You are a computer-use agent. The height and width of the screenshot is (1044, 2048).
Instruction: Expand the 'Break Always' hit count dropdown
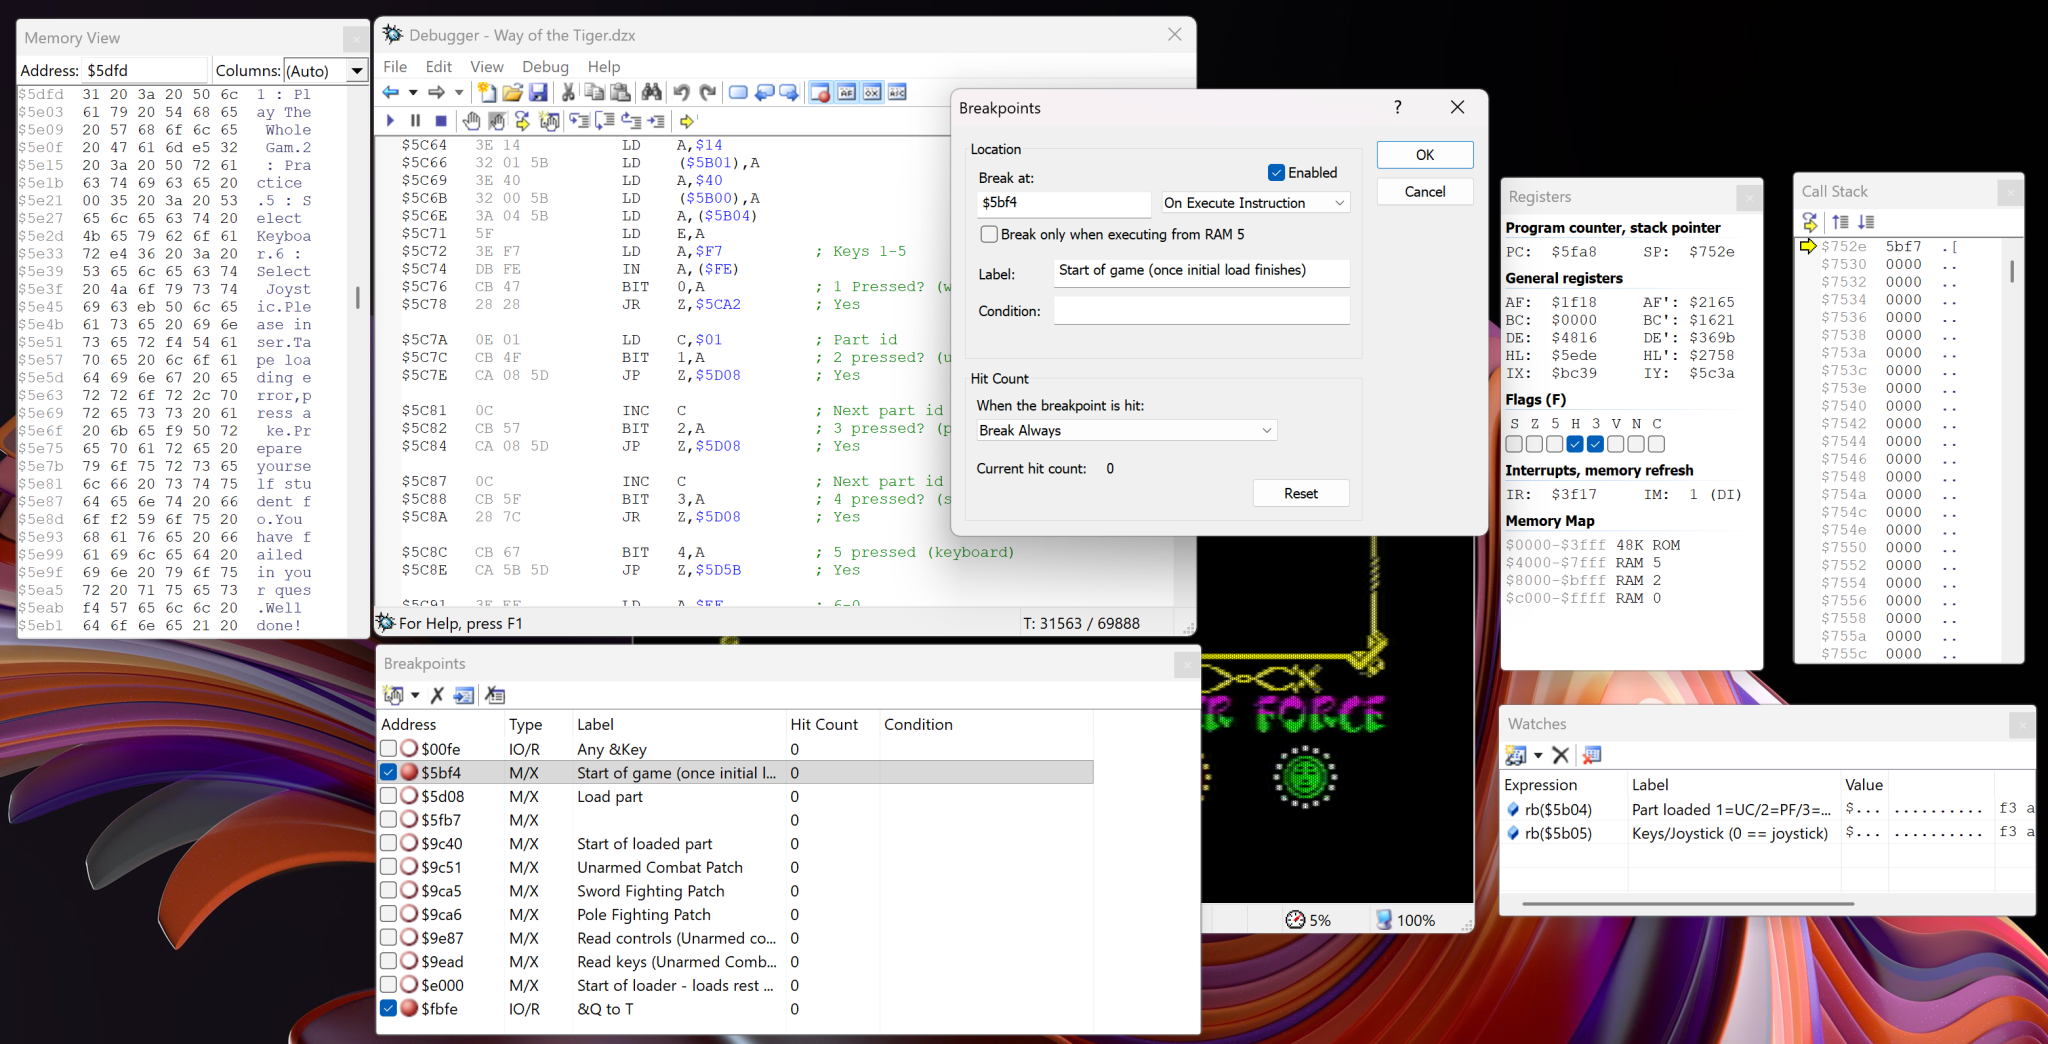tap(1126, 431)
